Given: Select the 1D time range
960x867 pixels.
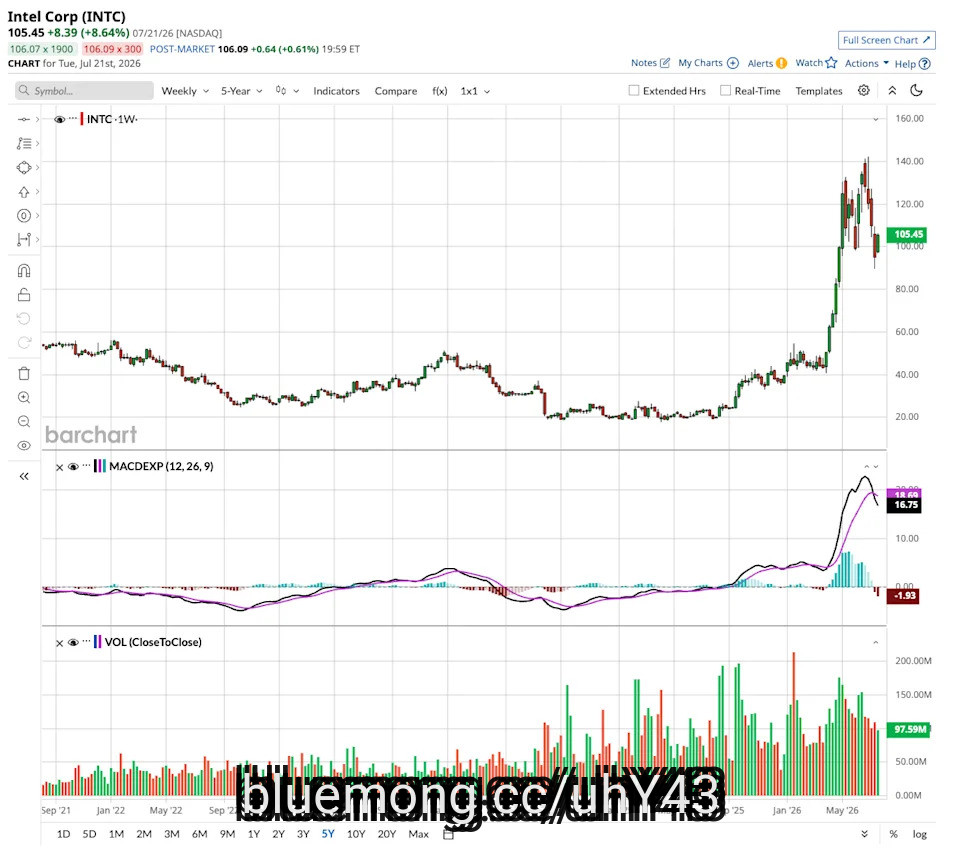Looking at the screenshot, I should point(63,834).
